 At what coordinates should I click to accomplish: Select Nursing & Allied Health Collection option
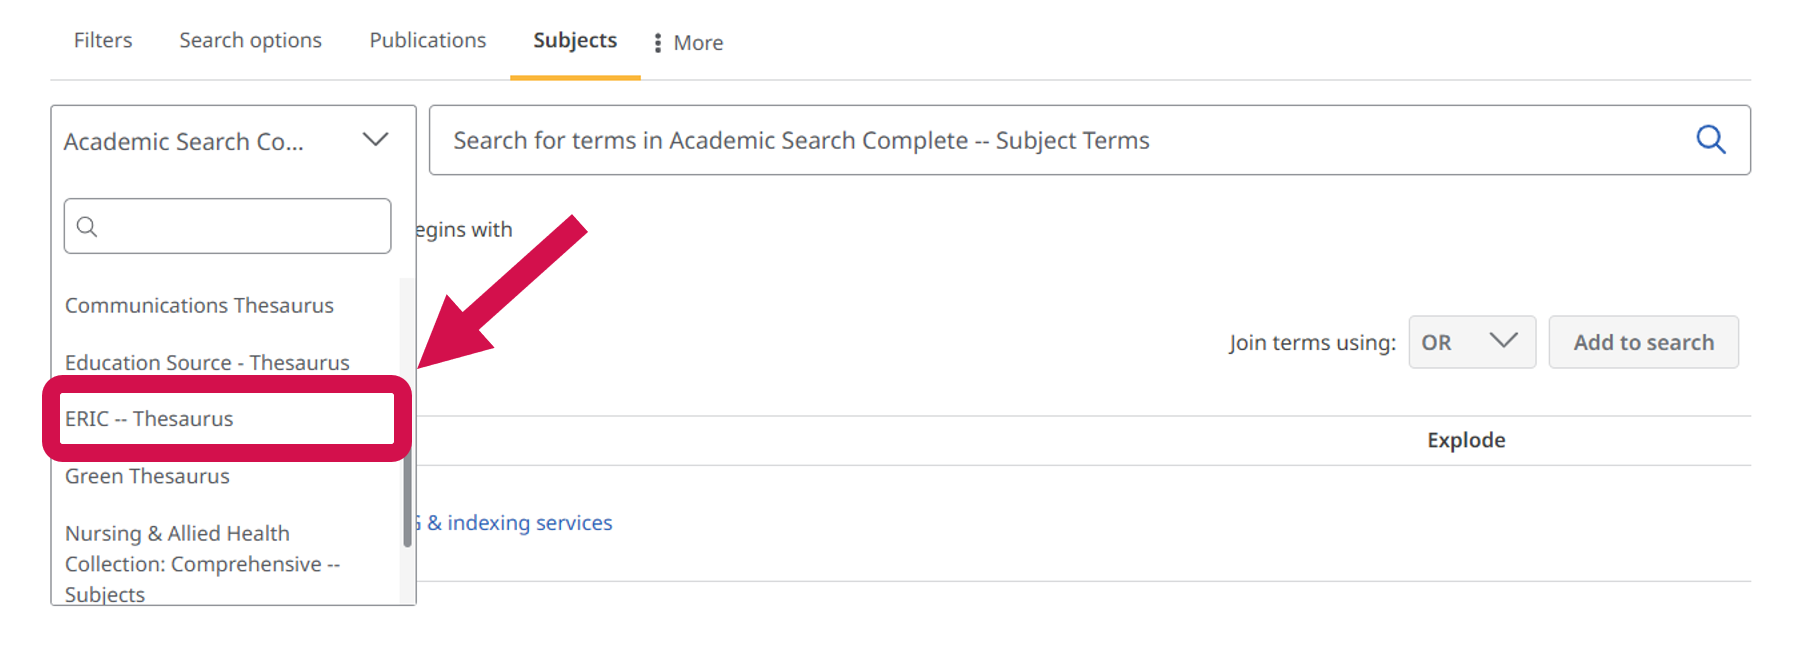coord(202,564)
